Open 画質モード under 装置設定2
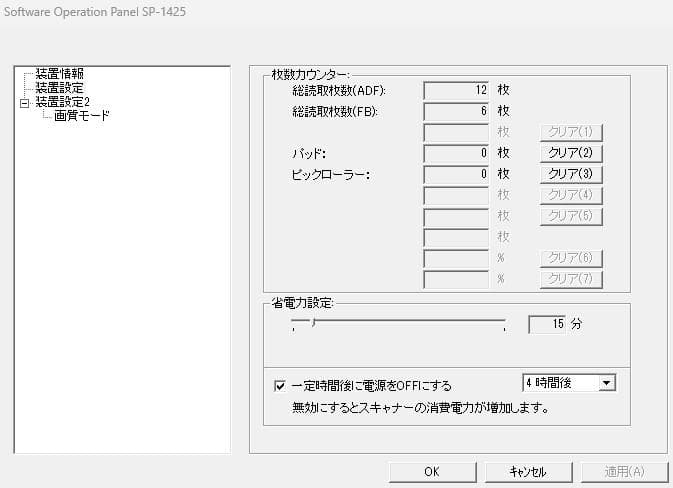This screenshot has height=488, width=673. (x=82, y=116)
